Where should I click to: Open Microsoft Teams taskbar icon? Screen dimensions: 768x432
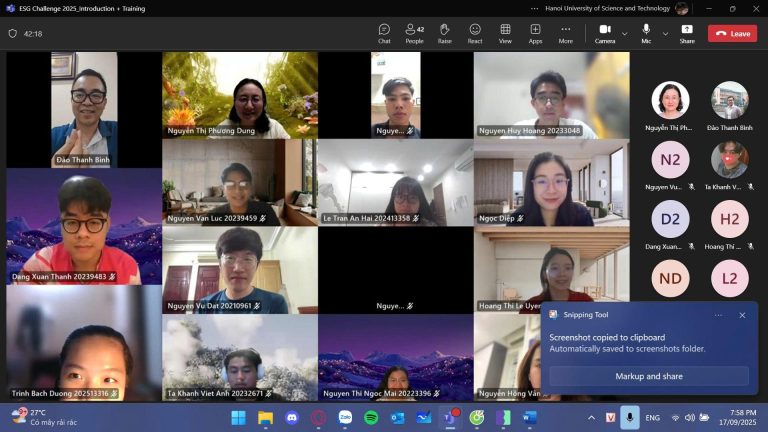click(450, 418)
